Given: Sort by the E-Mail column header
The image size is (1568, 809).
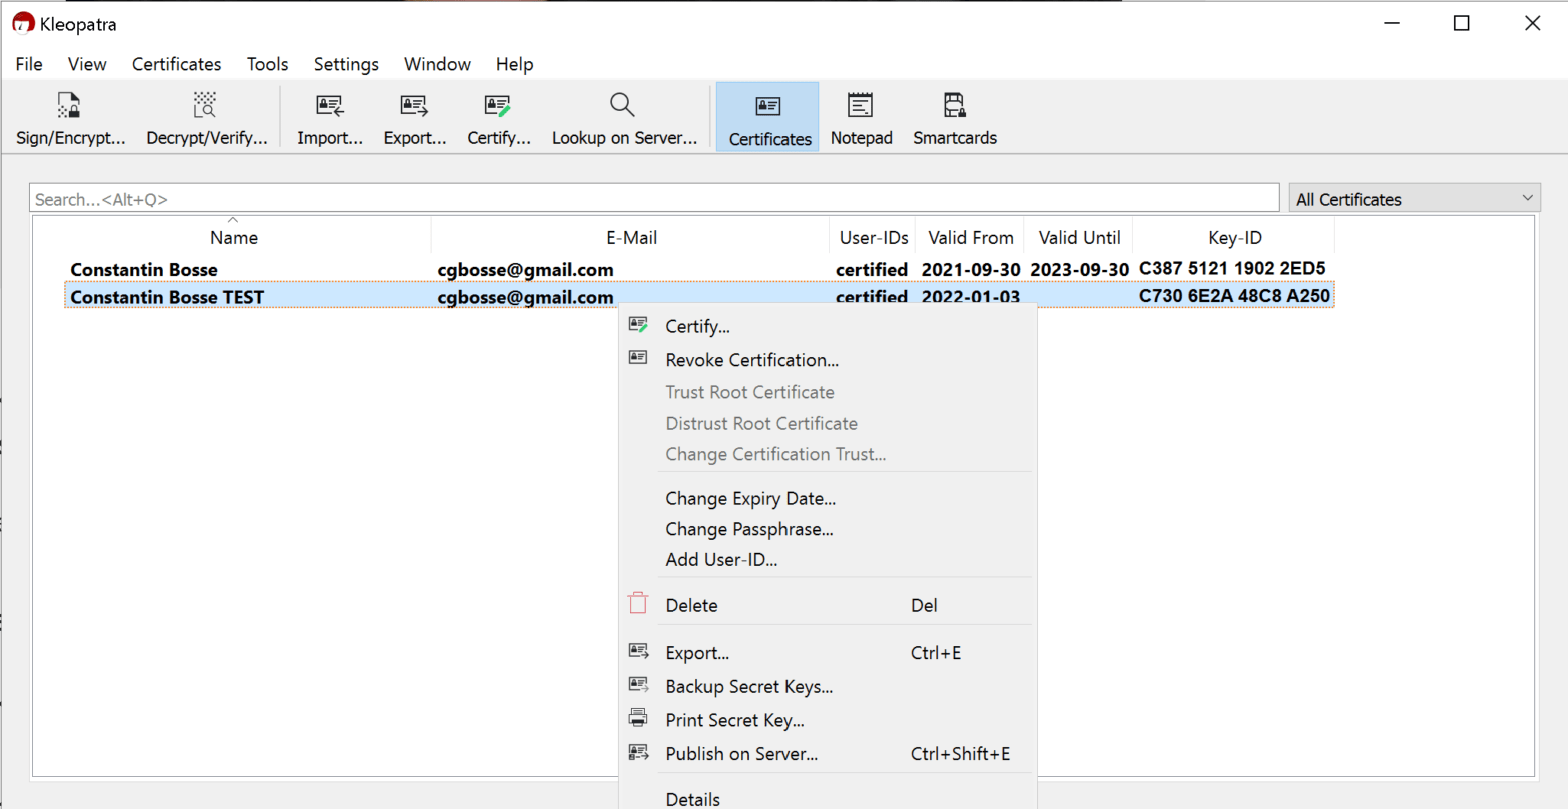Looking at the screenshot, I should tap(631, 238).
